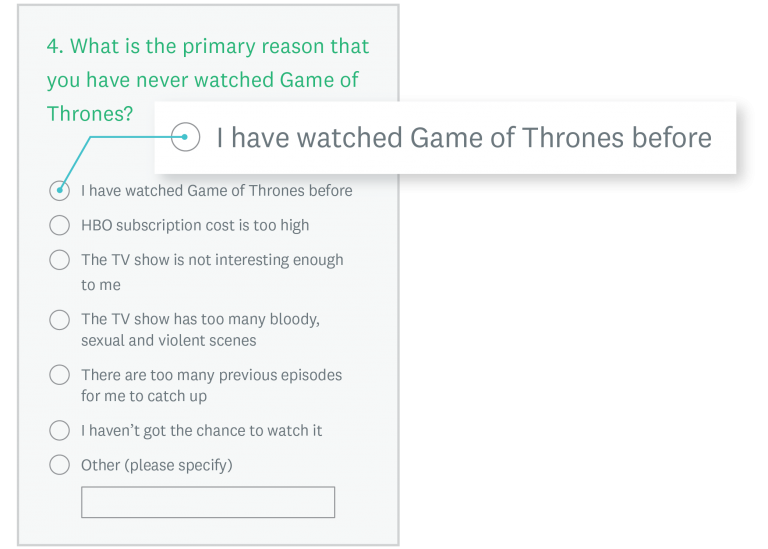Click the 'I haven't got the chance to watch it' label
Screen dimensions: 768x549
click(201, 431)
